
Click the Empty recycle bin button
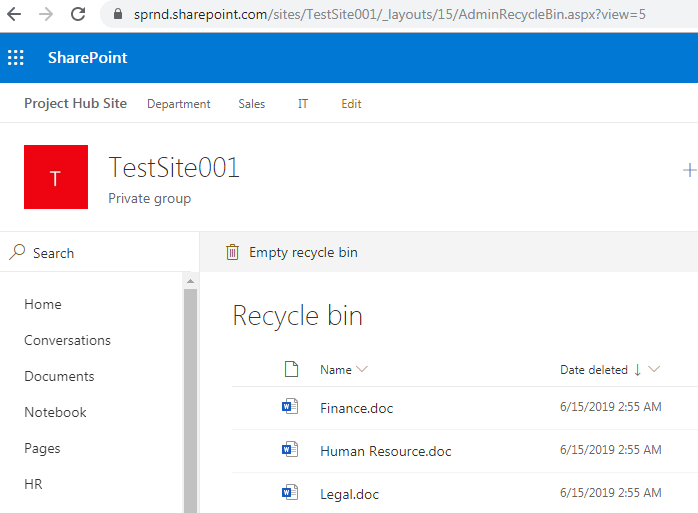click(292, 252)
